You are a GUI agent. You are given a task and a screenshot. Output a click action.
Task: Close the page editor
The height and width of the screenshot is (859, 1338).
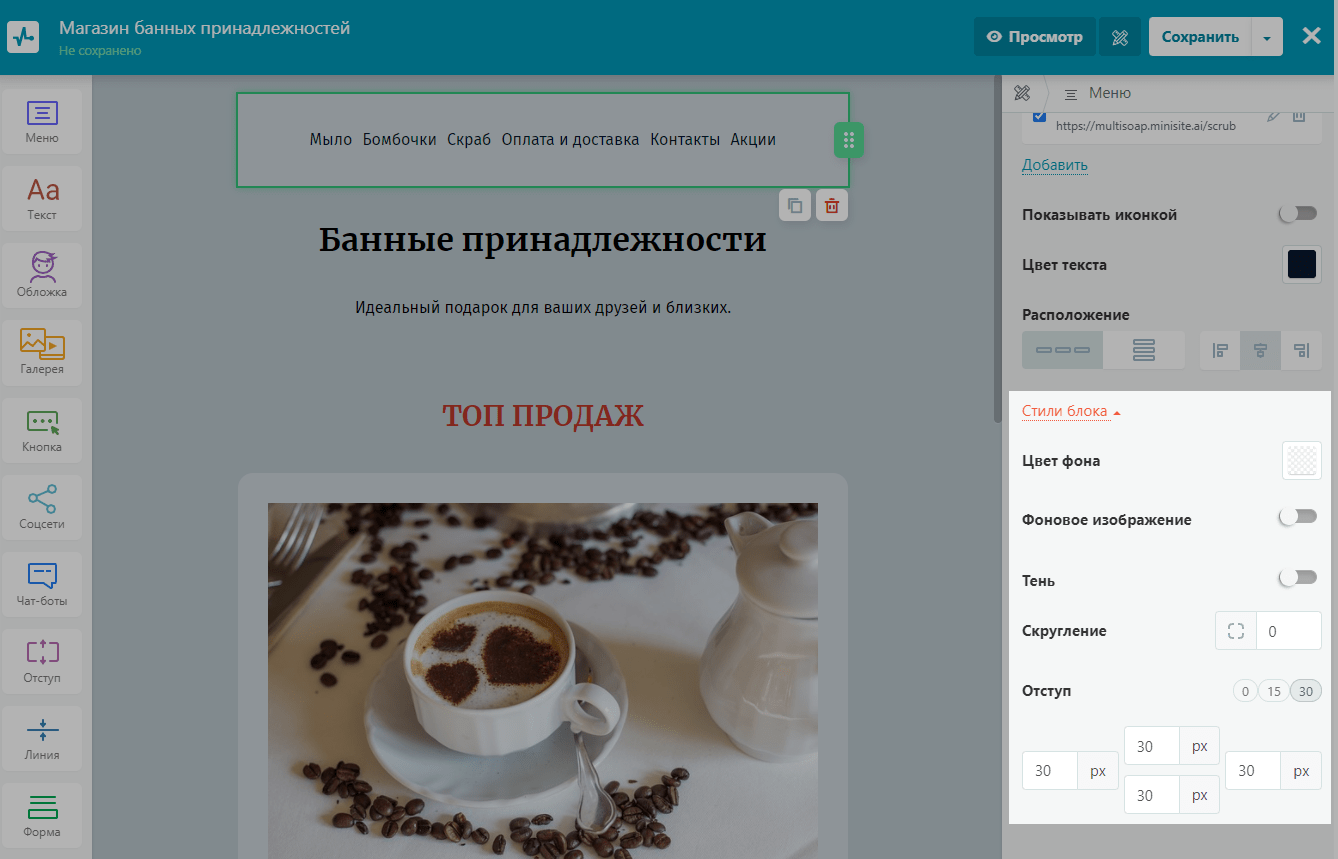[x=1311, y=36]
